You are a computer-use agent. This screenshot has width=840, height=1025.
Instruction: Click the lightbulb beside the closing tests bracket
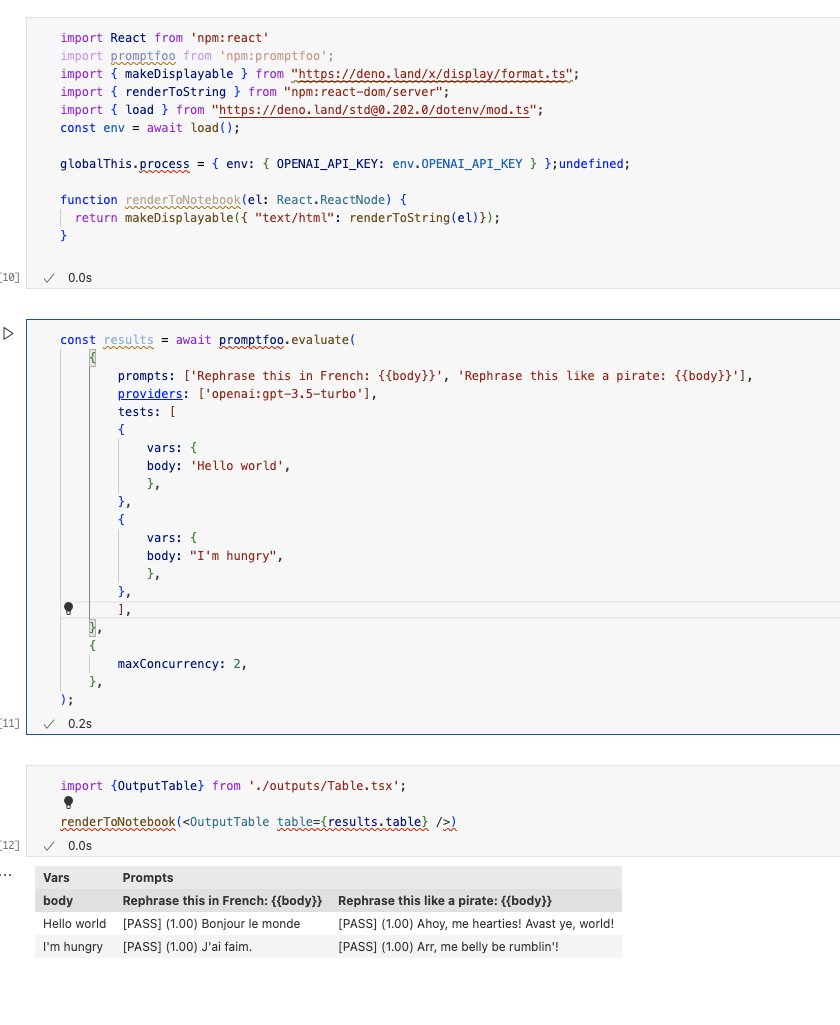tap(69, 609)
